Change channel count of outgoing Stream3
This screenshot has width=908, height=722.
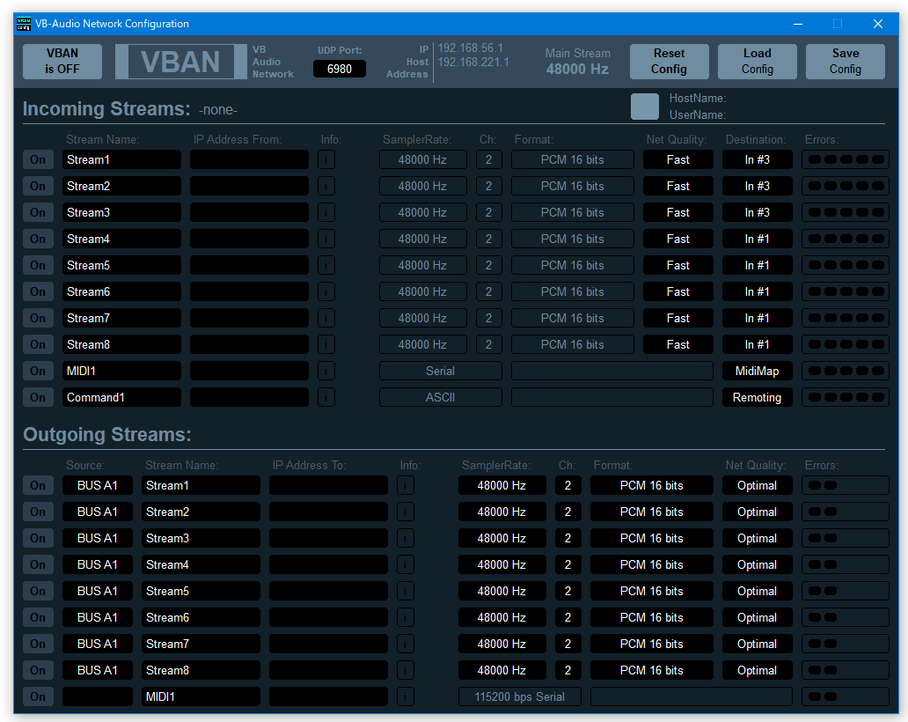[x=568, y=538]
